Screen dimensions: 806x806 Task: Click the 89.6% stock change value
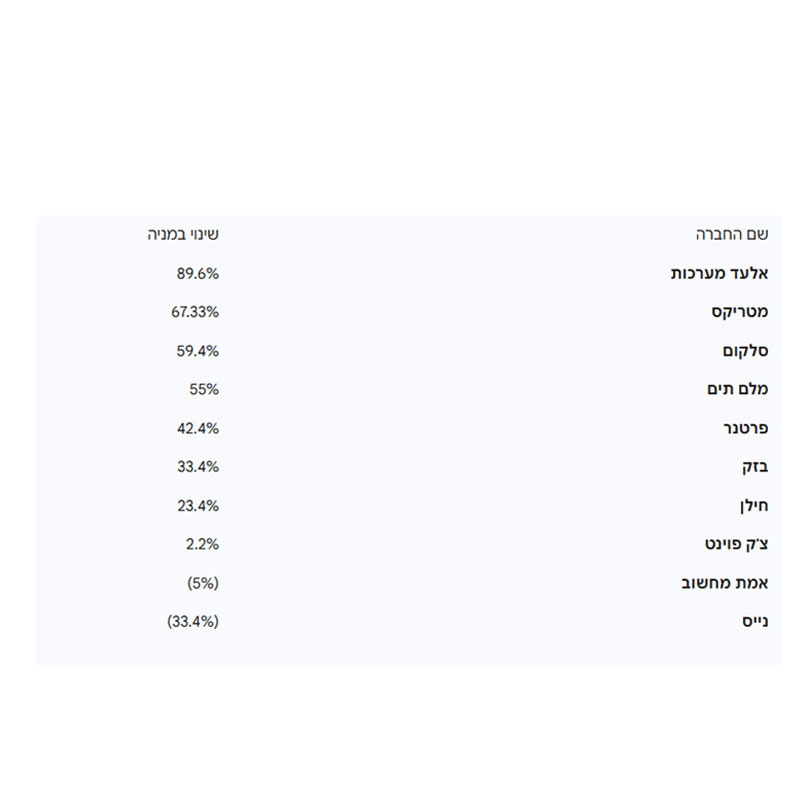(198, 273)
